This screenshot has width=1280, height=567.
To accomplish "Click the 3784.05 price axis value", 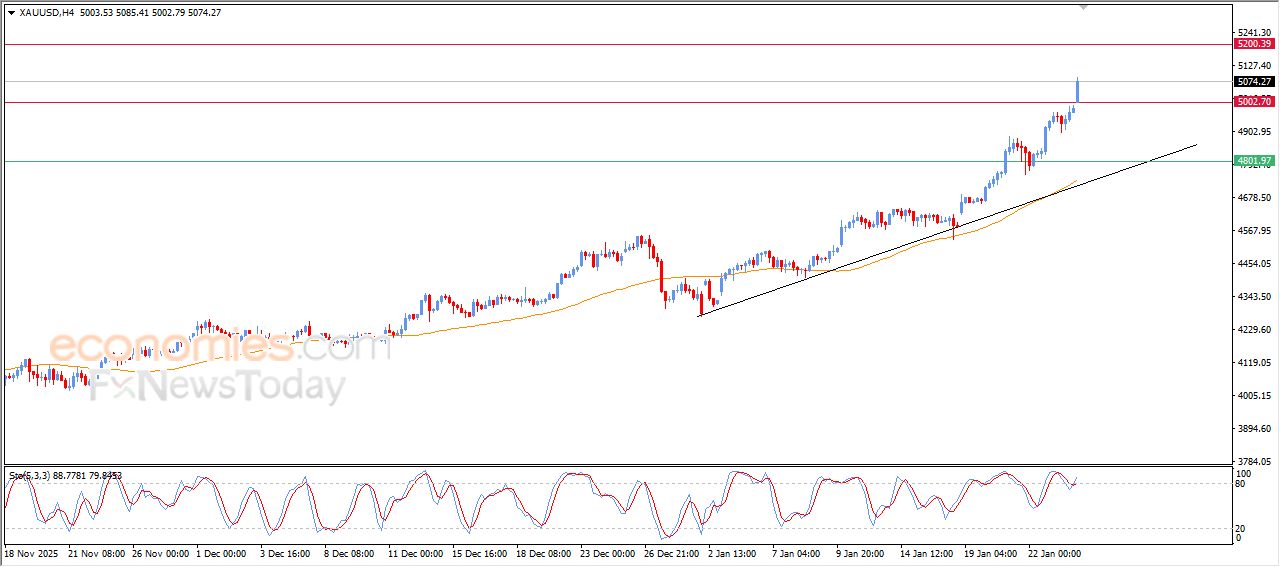I will tap(1253, 462).
